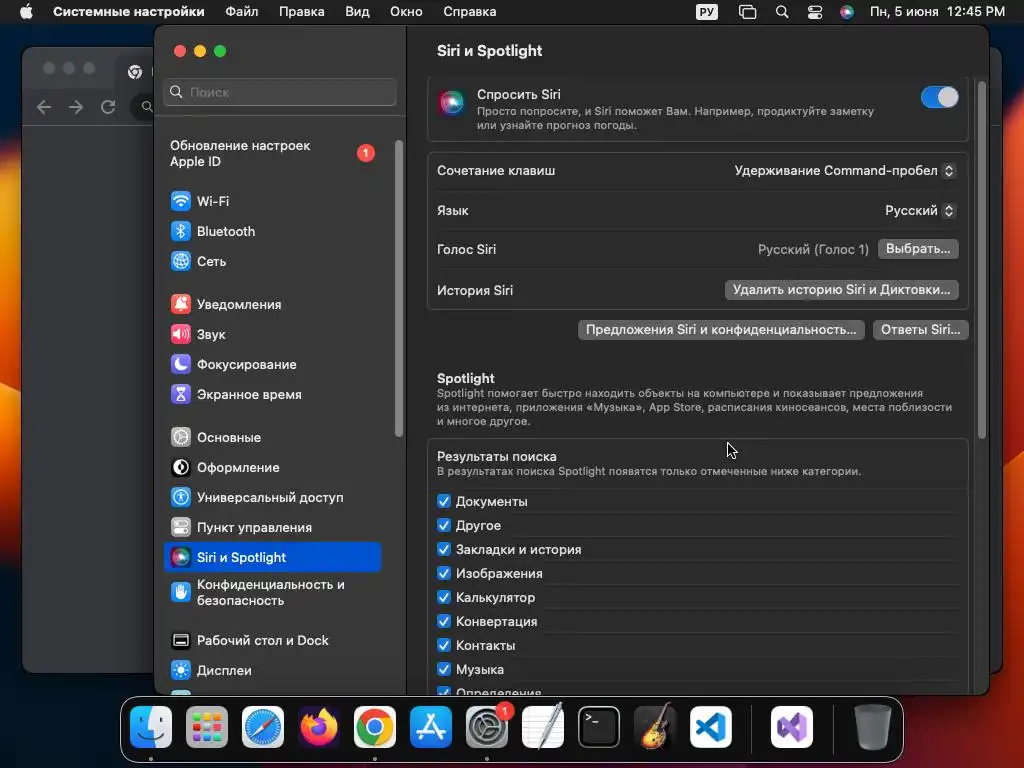Screen dimensions: 1024x768
Task: Click Удалить историю Siri и Диктовки
Action: [841, 290]
